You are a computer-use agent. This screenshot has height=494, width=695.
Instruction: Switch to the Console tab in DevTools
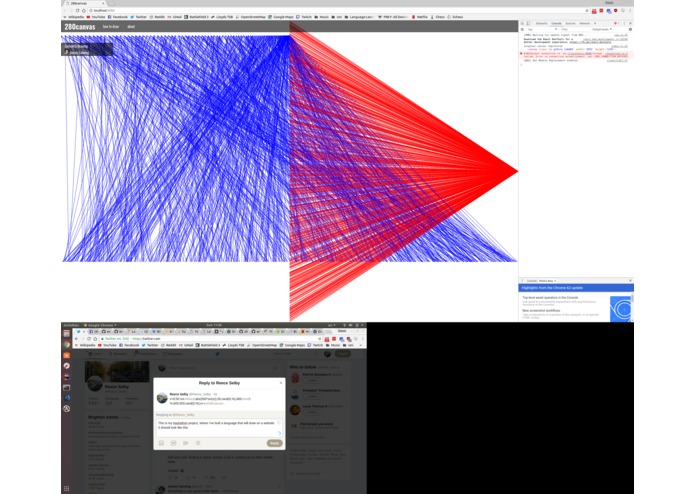(556, 23)
